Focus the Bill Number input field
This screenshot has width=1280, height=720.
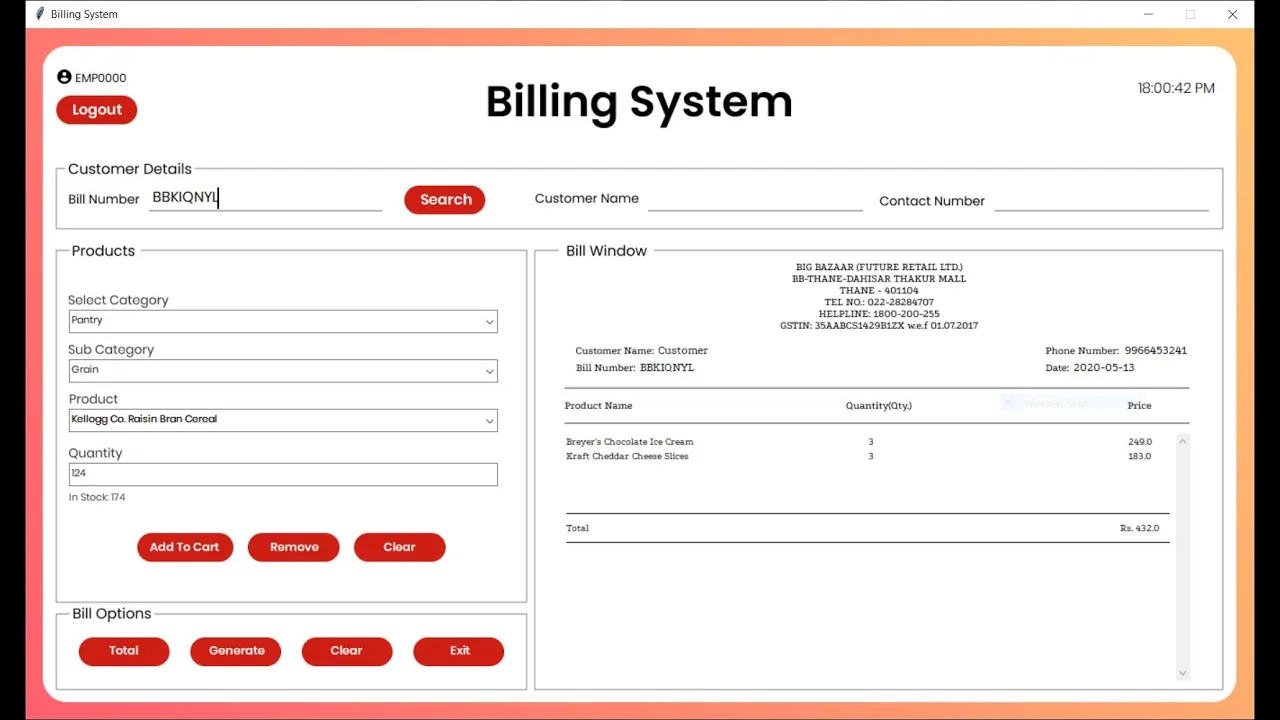coord(266,198)
